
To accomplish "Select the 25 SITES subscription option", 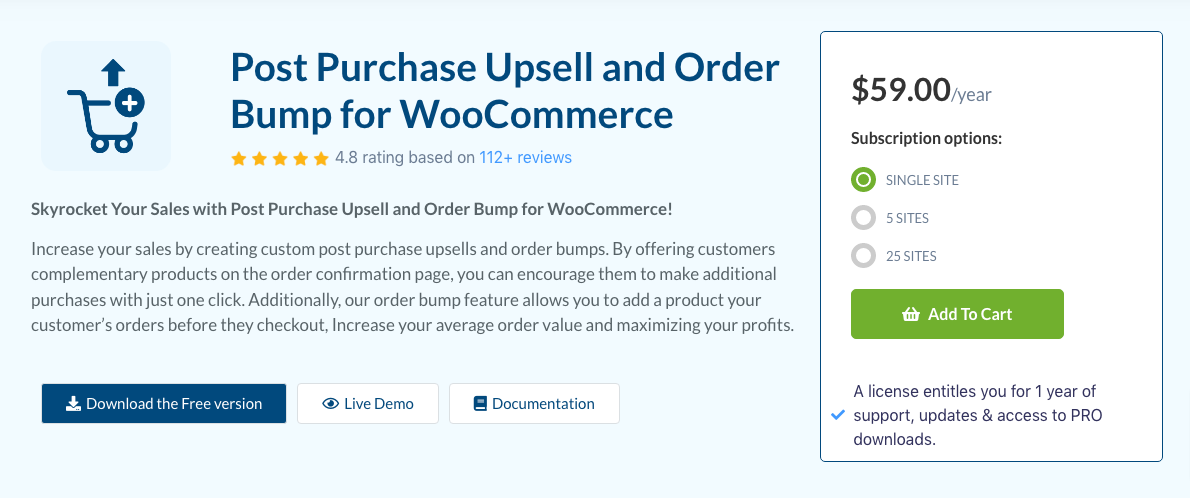I will pyautogui.click(x=863, y=255).
